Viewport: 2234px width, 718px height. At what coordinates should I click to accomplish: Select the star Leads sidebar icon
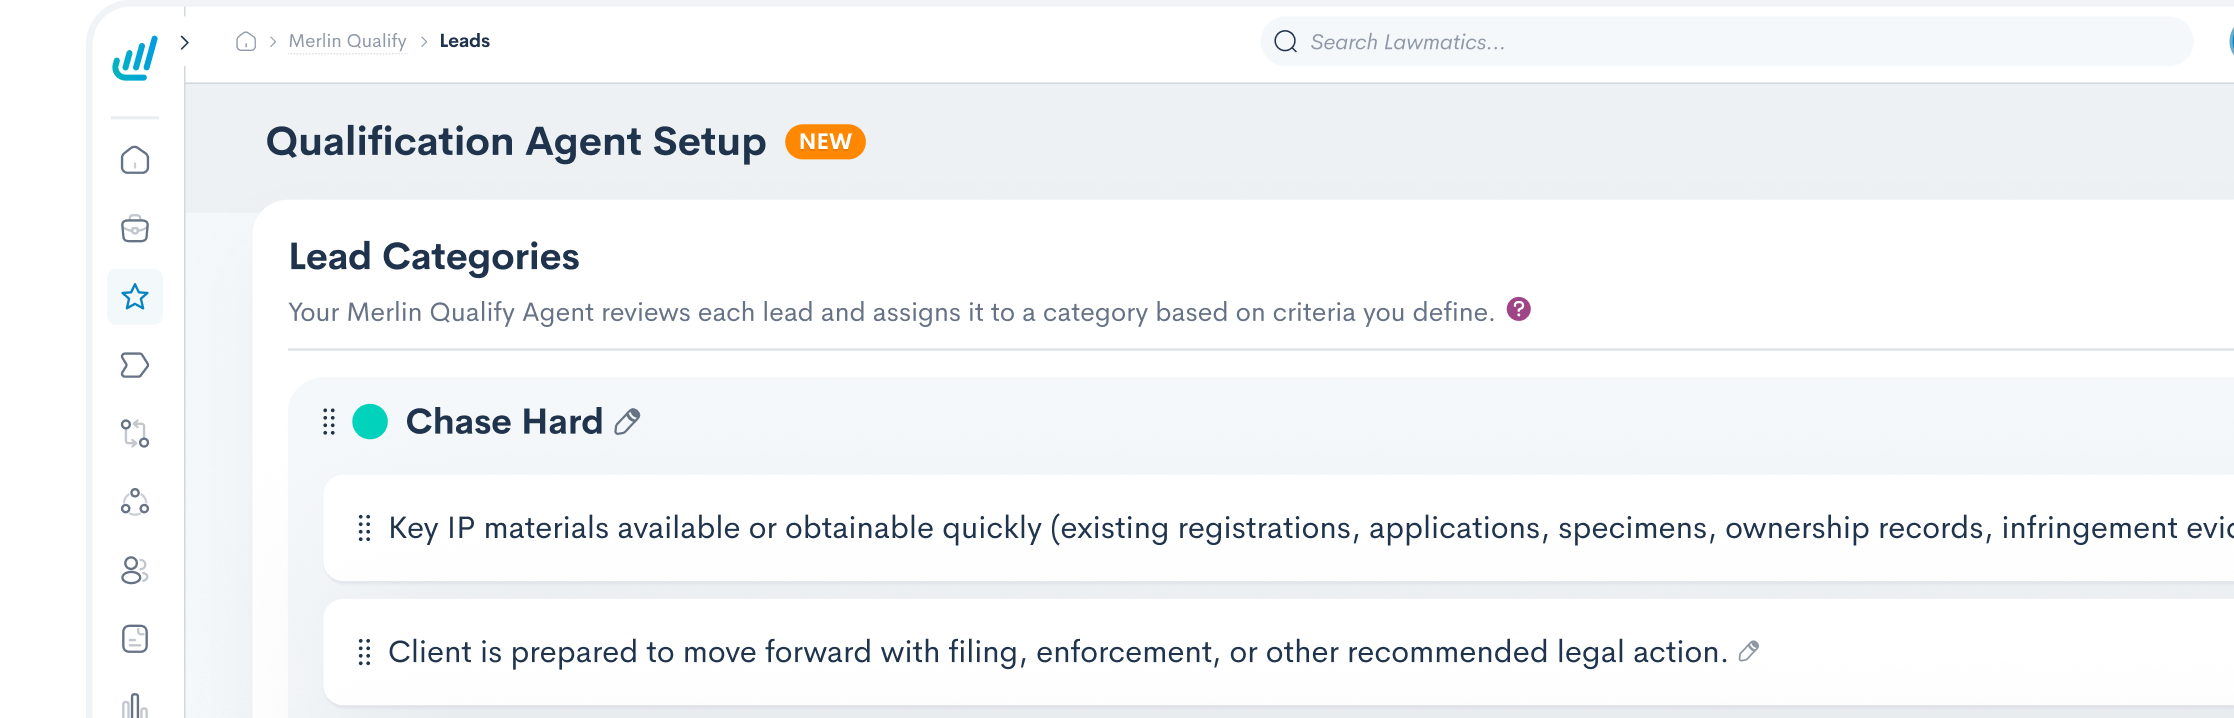click(x=135, y=297)
